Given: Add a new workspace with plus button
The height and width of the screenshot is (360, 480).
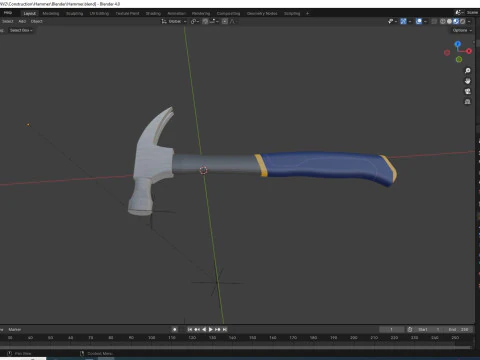Looking at the screenshot, I should (x=307, y=13).
